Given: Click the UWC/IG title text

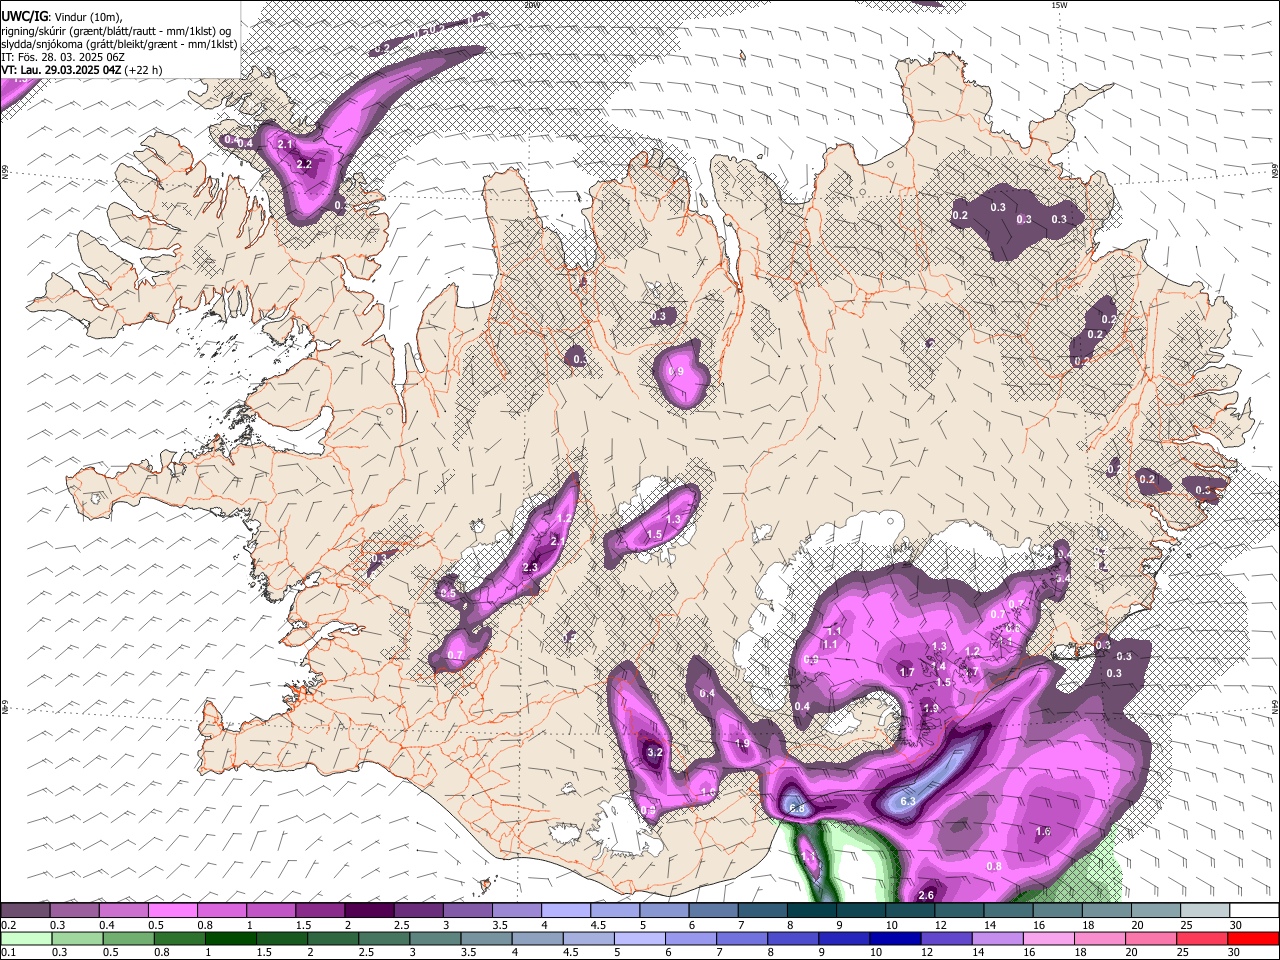Looking at the screenshot, I should 24,16.
